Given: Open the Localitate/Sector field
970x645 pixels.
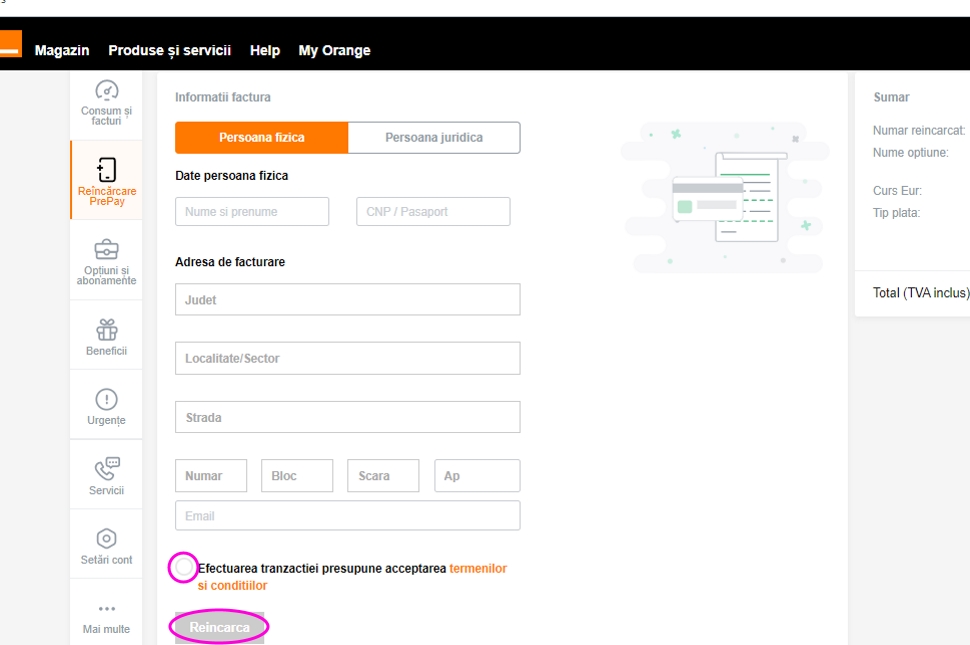Looking at the screenshot, I should (x=347, y=358).
